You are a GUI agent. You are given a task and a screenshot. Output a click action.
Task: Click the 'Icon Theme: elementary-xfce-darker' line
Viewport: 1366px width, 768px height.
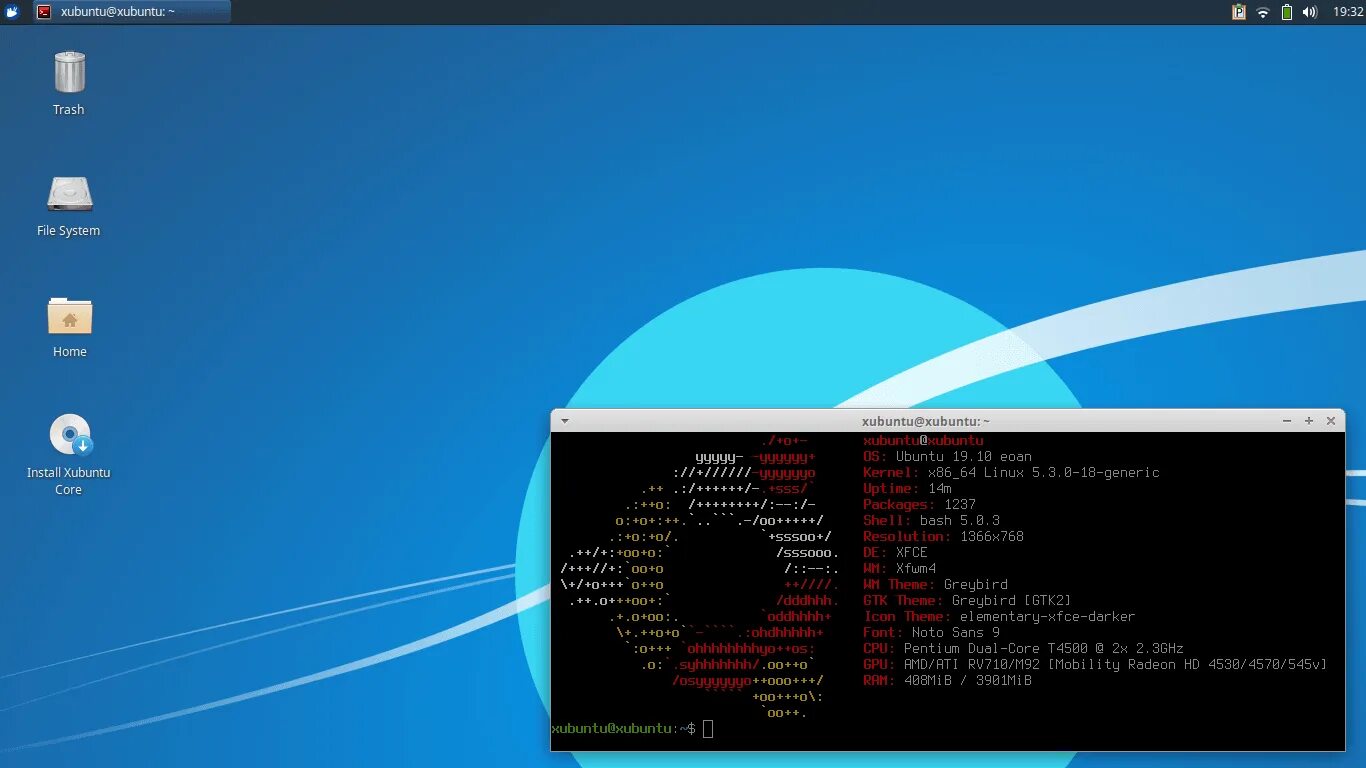click(x=999, y=616)
